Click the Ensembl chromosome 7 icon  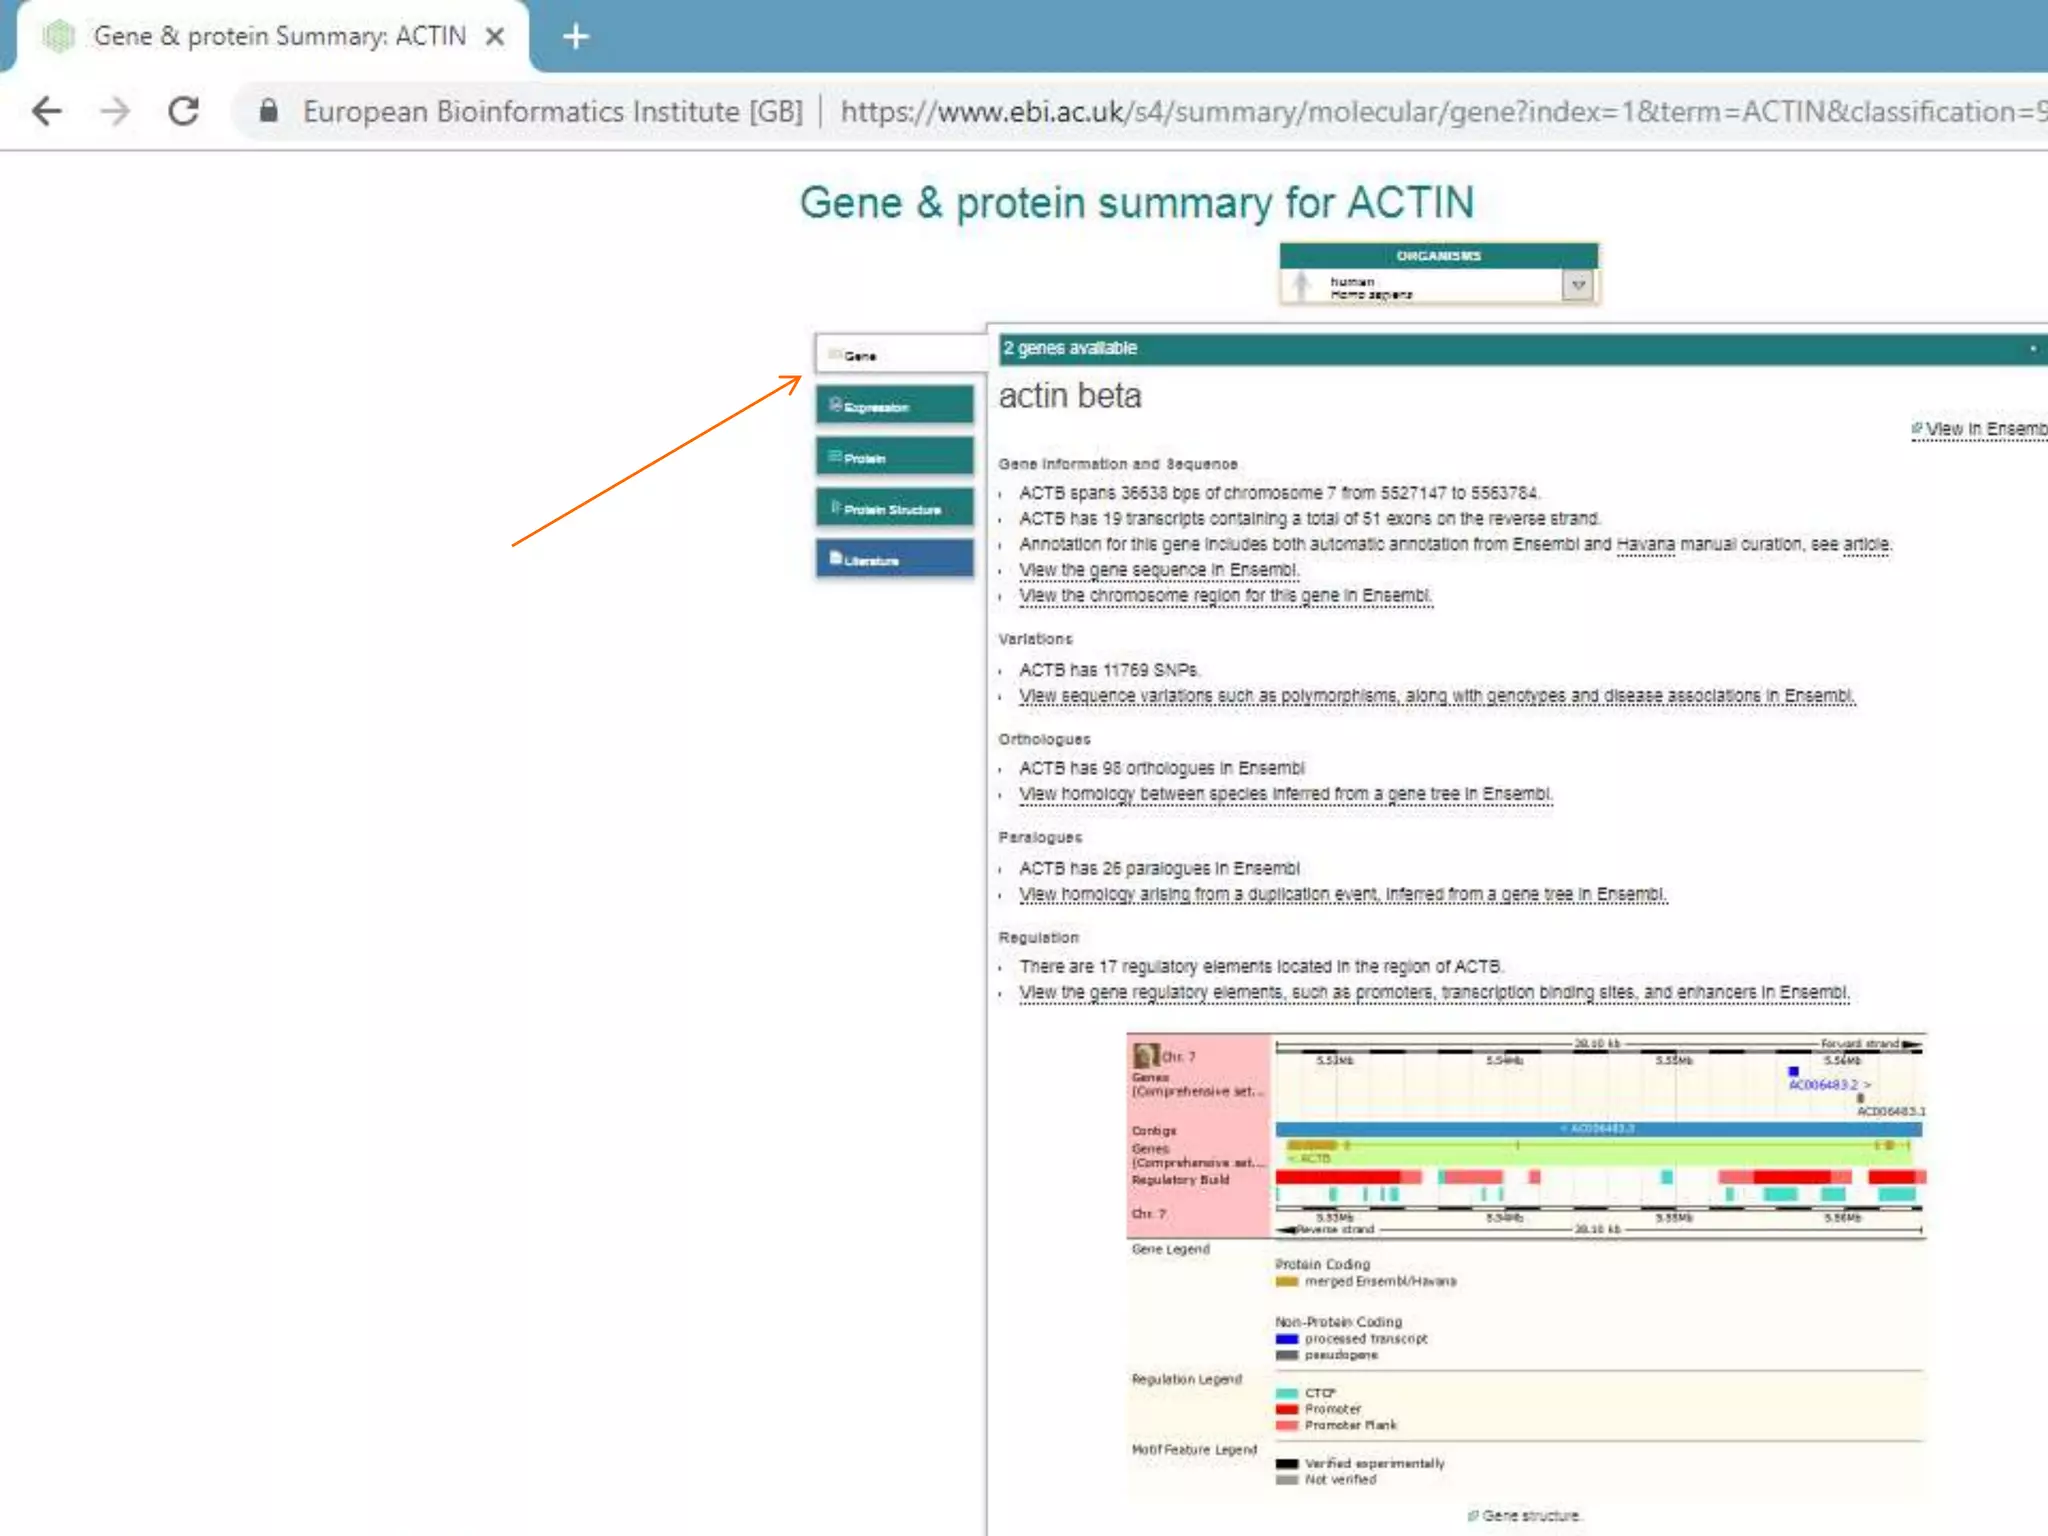(x=1146, y=1055)
